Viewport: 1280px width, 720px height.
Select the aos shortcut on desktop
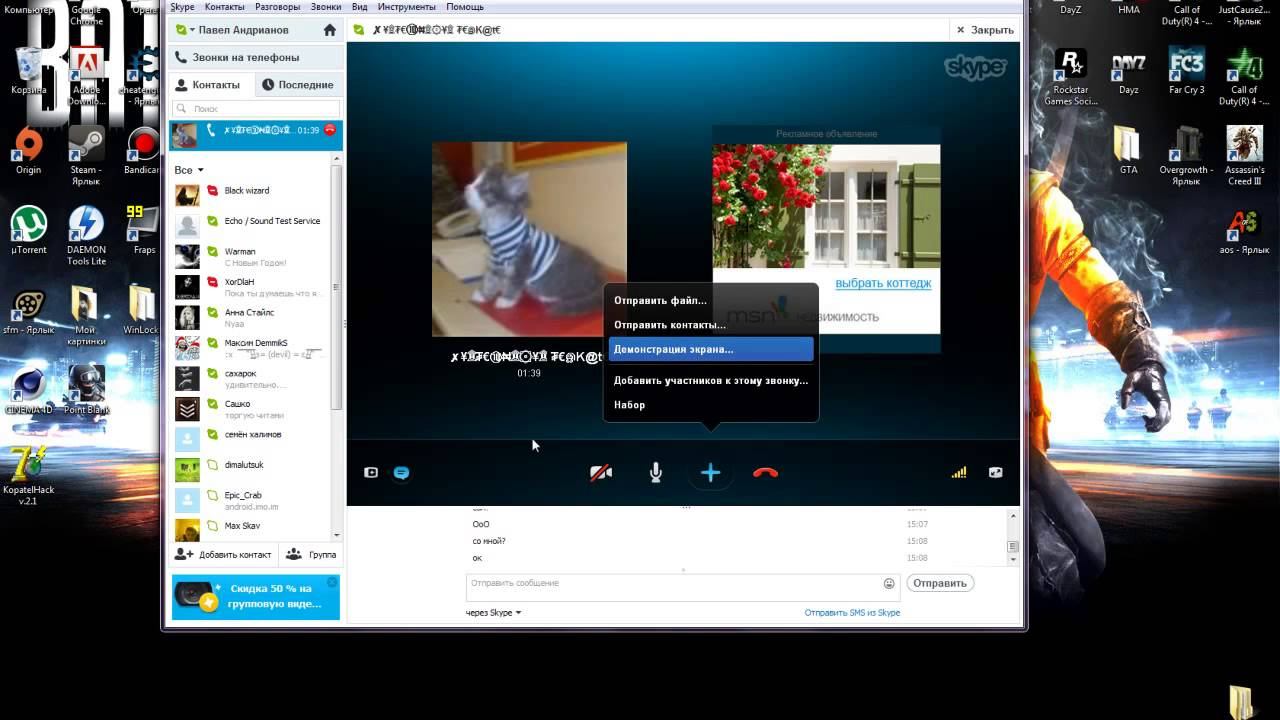[x=1244, y=232]
